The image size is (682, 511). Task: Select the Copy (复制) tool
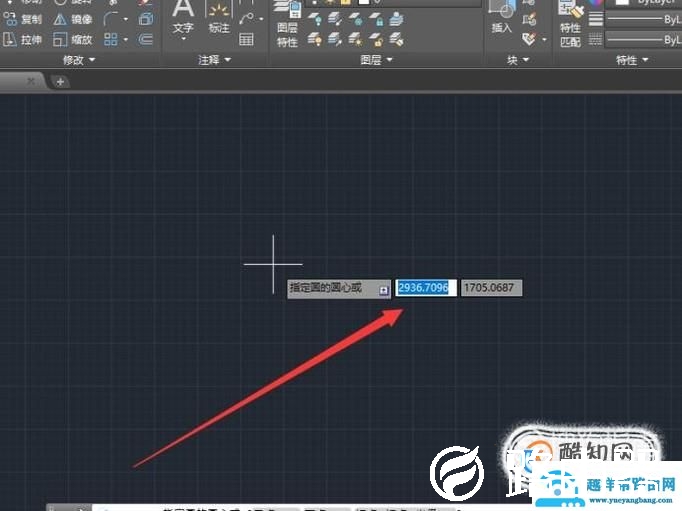tap(22, 19)
